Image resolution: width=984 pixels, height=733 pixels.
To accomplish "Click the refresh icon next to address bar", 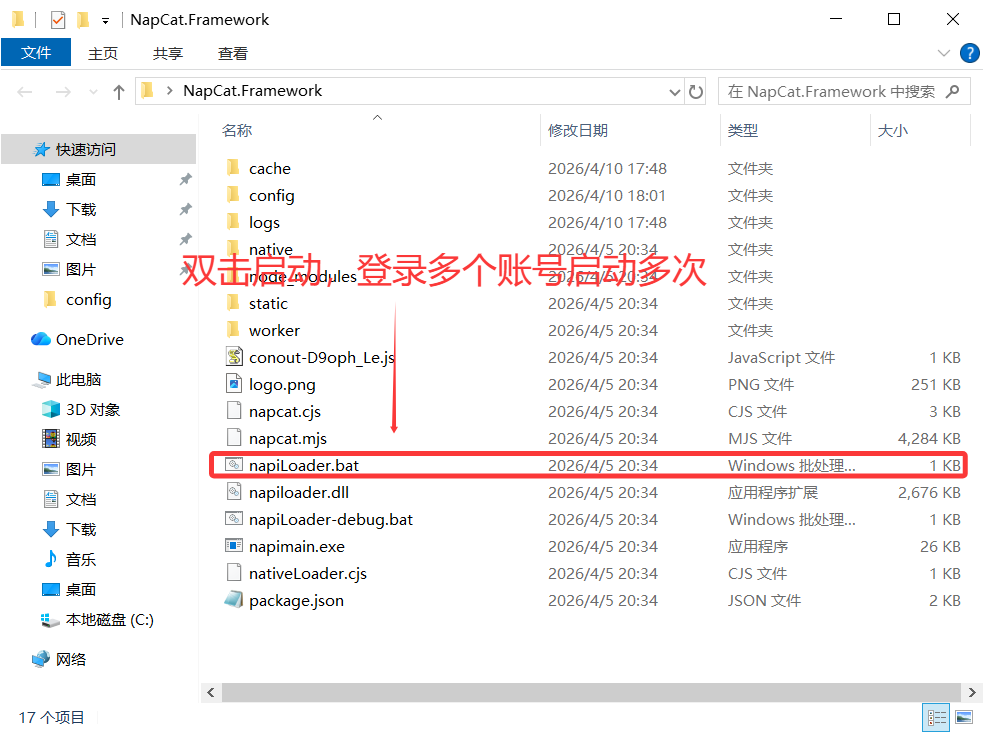I will [x=696, y=90].
